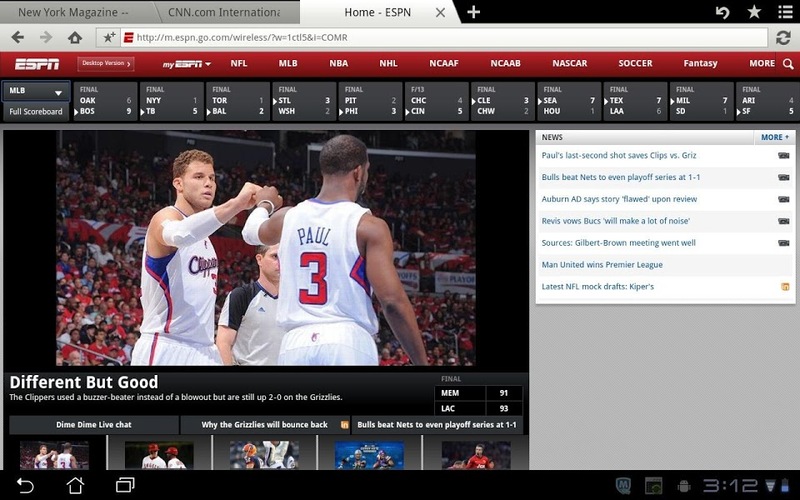Open the NHL section

coord(388,63)
